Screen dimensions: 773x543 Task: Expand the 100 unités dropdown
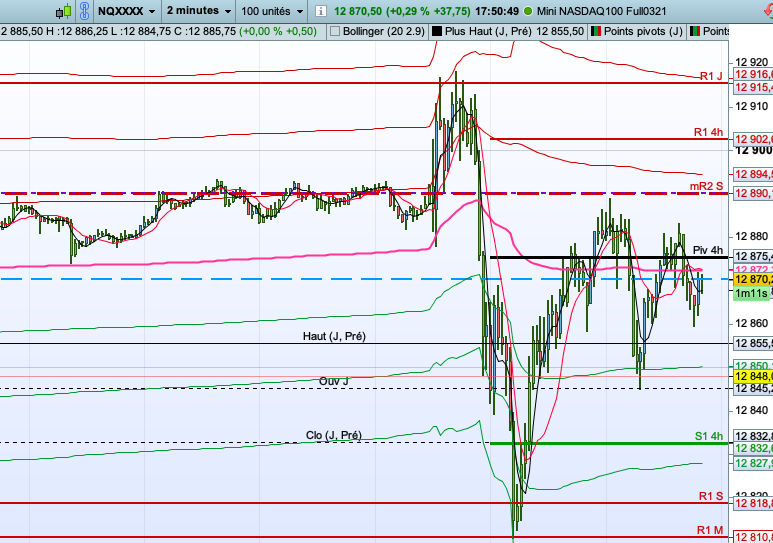(x=272, y=11)
